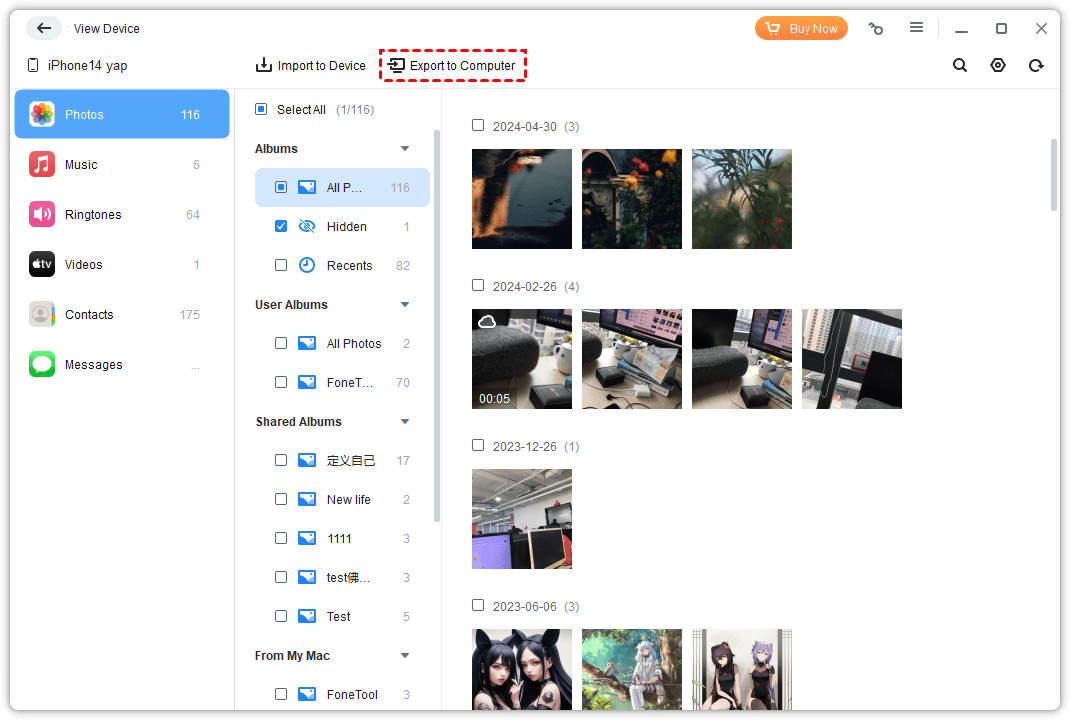Screen dimensions: 1070x720
Task: Open the settings hexagon icon
Action: (998, 66)
